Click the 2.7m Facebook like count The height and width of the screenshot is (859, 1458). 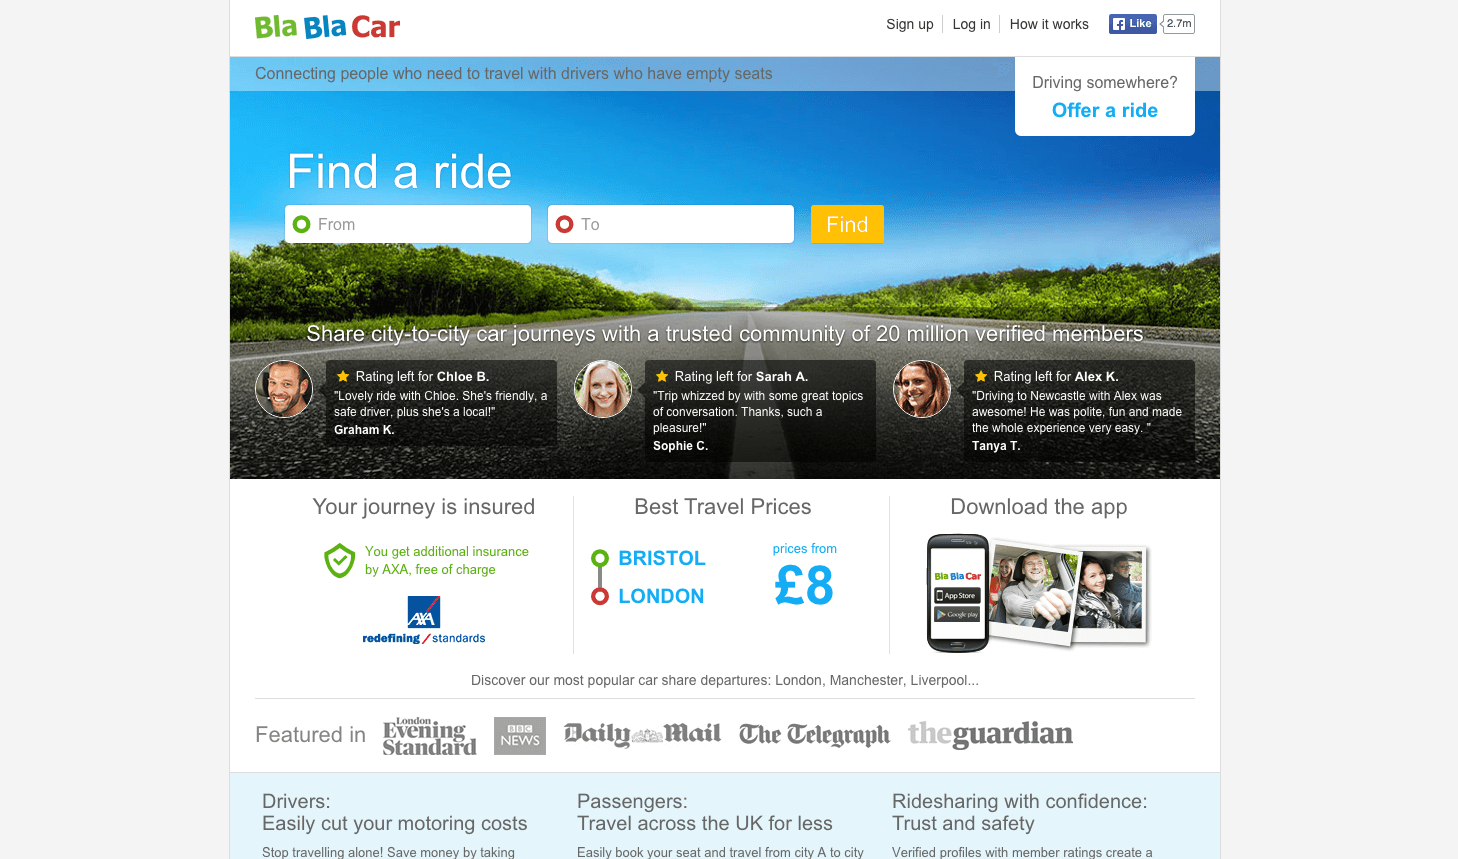click(1179, 24)
